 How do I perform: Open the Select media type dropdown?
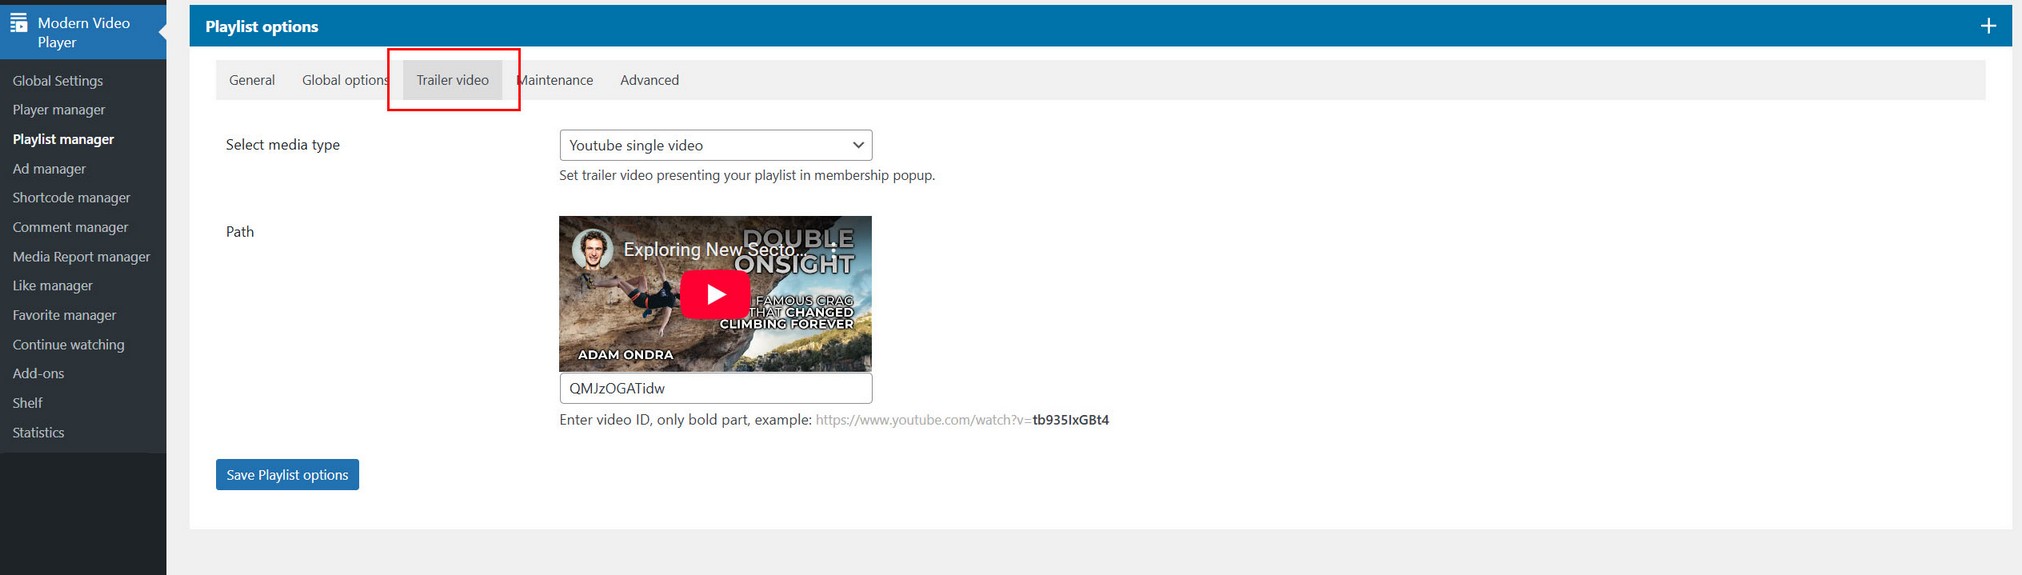tap(715, 145)
